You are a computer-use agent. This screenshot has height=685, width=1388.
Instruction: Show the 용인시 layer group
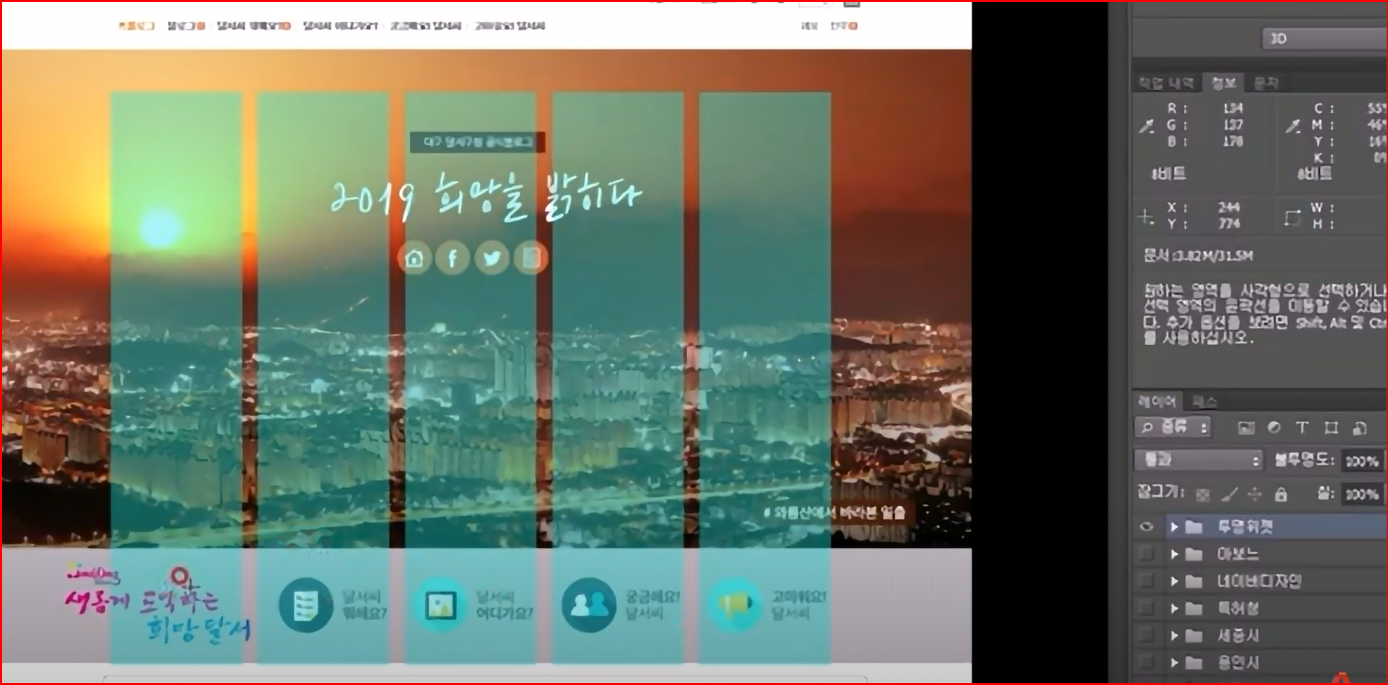click(1147, 662)
